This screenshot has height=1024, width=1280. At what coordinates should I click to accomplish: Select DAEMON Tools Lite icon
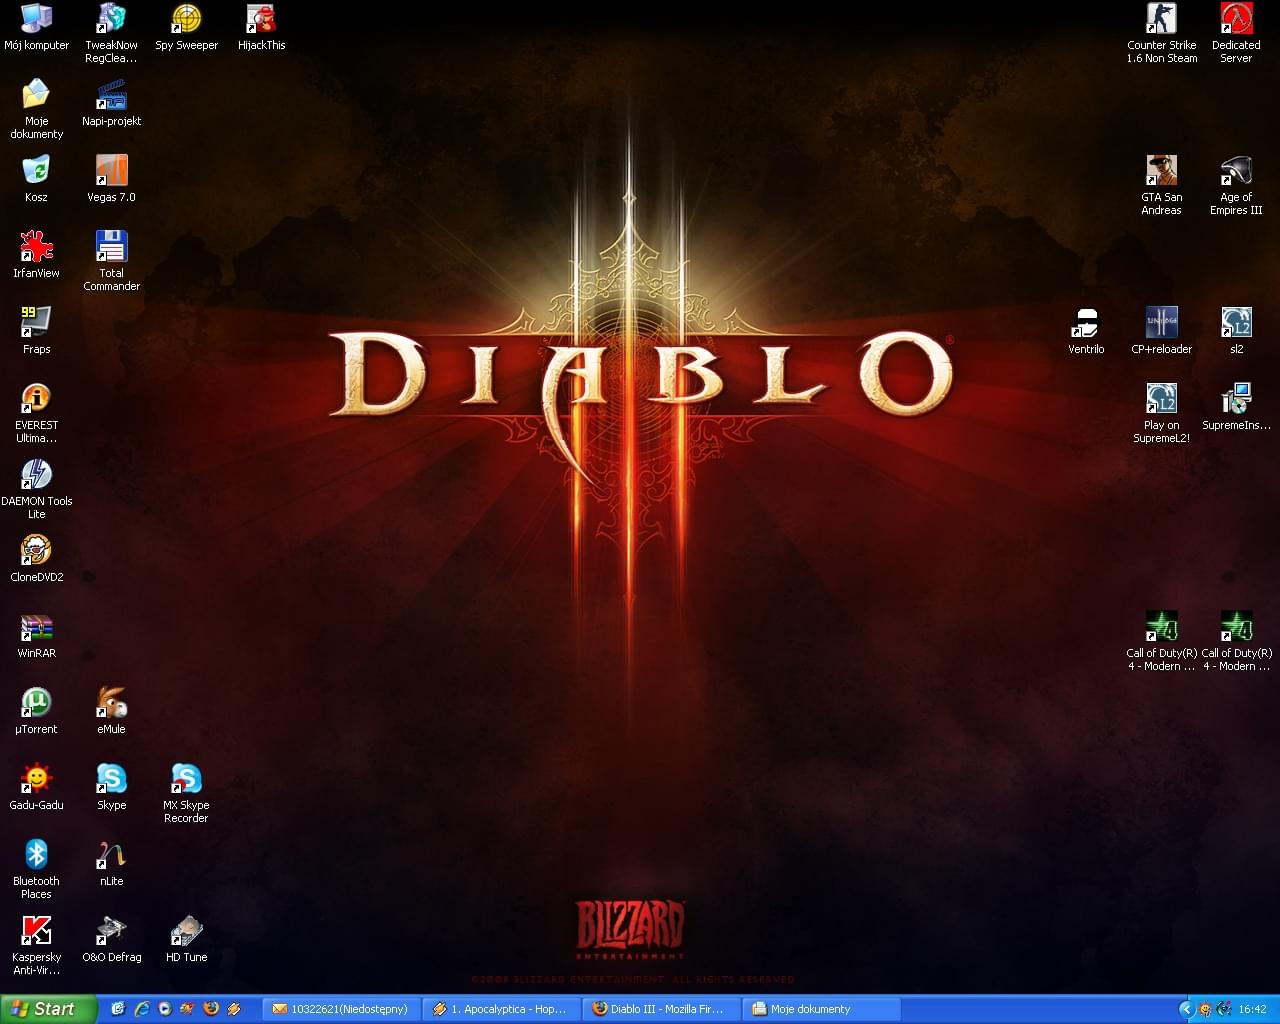tap(36, 489)
